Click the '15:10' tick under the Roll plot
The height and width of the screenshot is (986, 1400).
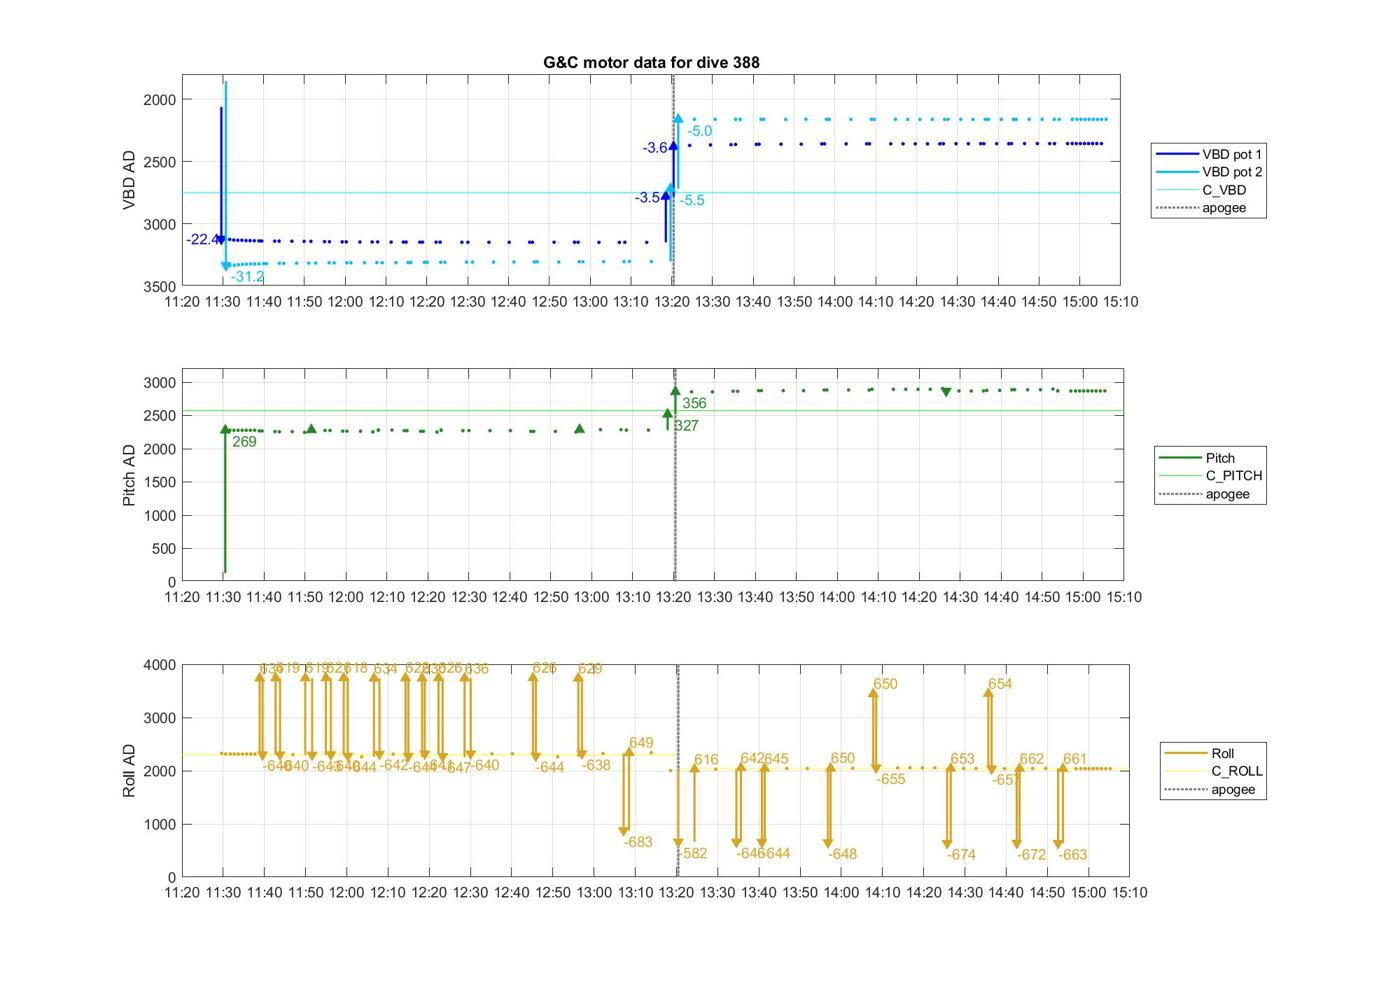click(1130, 892)
